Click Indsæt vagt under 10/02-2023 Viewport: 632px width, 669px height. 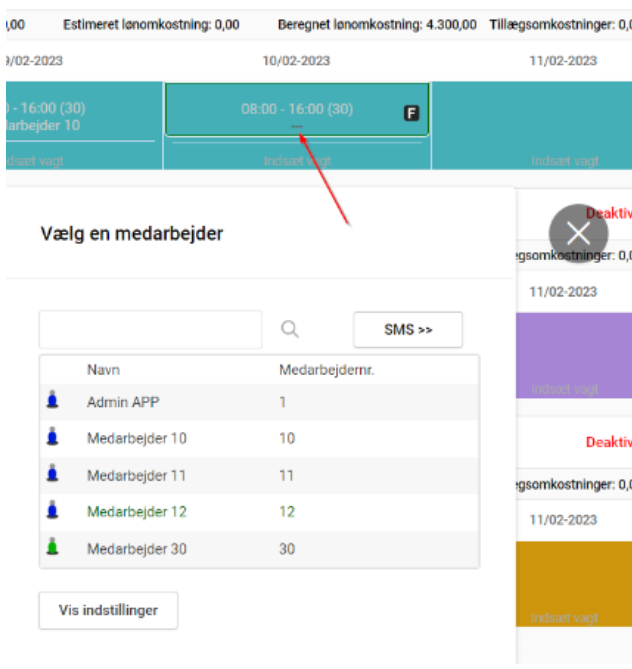click(297, 160)
